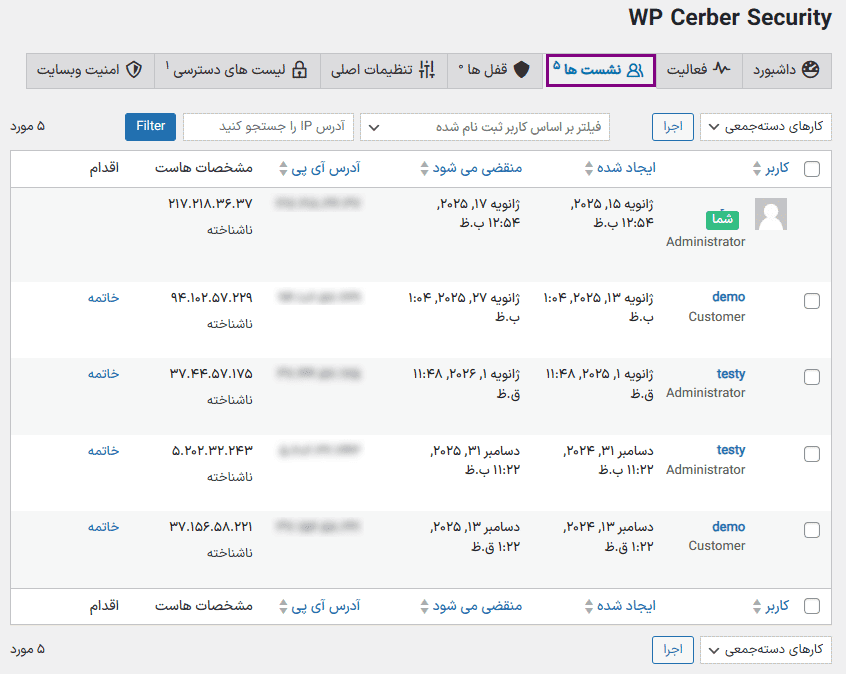Image resolution: width=846 pixels, height=674 pixels.
Task: Sort by منقضی می شود in footer
Action: (x=477, y=606)
